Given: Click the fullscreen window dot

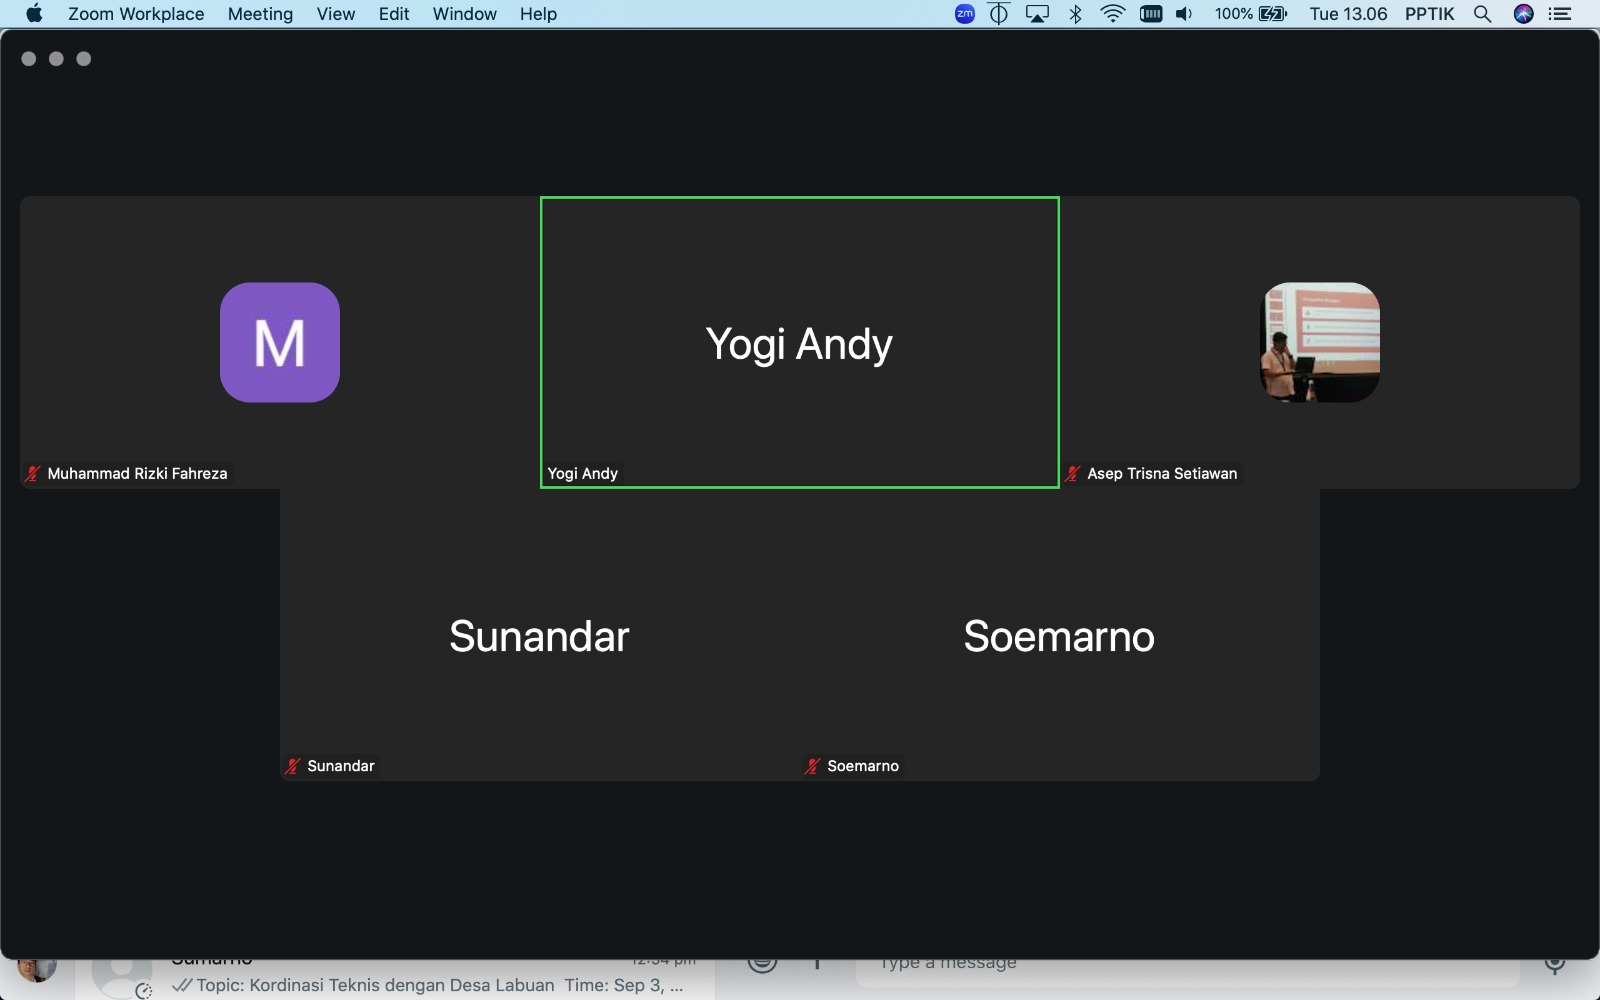Looking at the screenshot, I should click(x=84, y=59).
